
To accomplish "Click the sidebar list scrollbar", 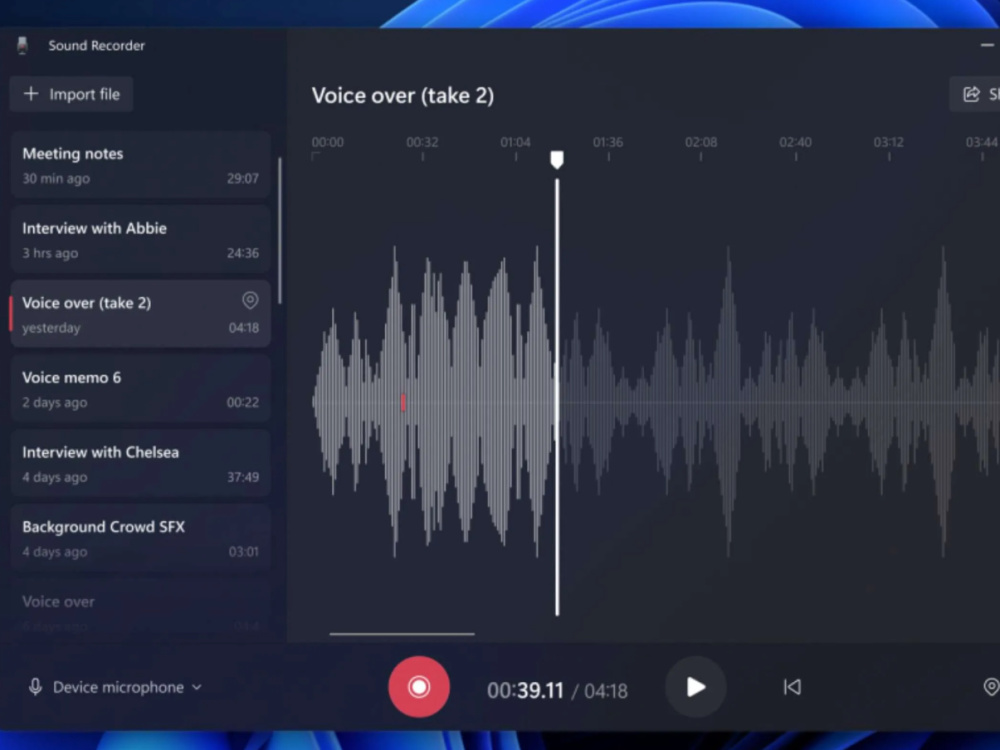I will [x=279, y=230].
